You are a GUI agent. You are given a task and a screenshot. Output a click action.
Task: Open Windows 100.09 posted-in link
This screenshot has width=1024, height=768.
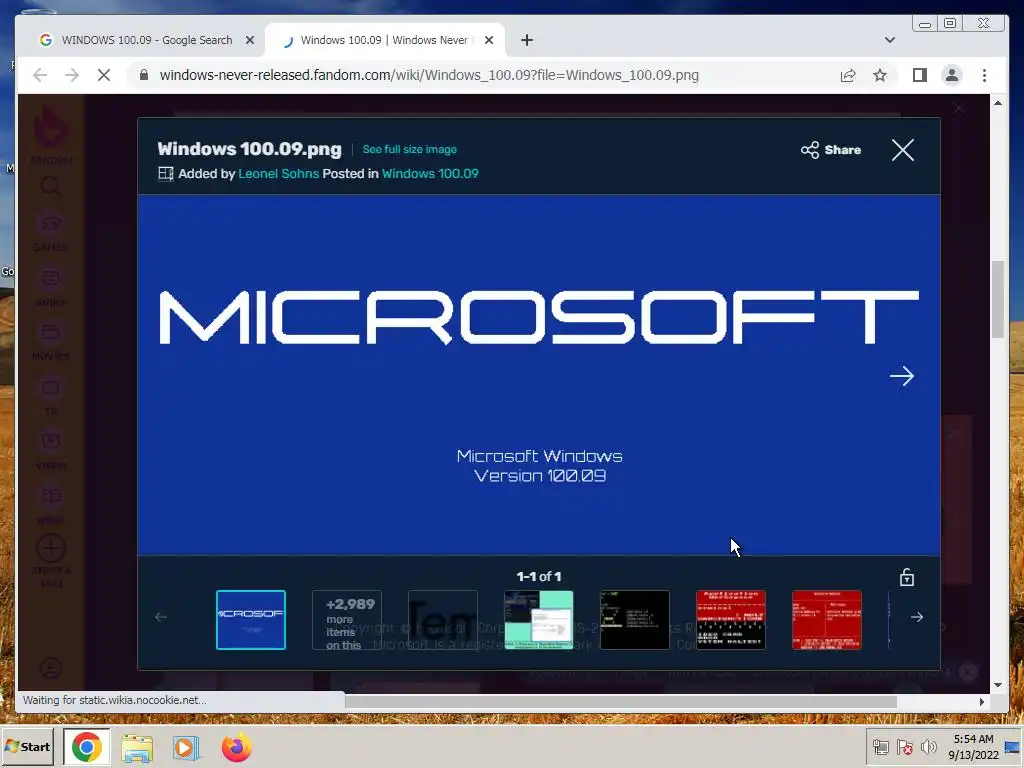click(430, 174)
